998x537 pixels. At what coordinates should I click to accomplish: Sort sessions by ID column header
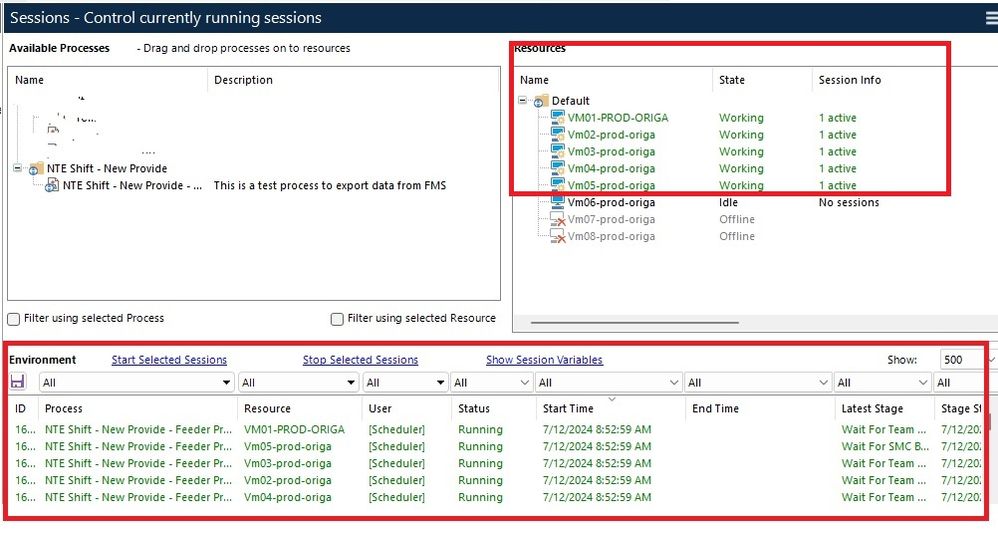[x=21, y=408]
